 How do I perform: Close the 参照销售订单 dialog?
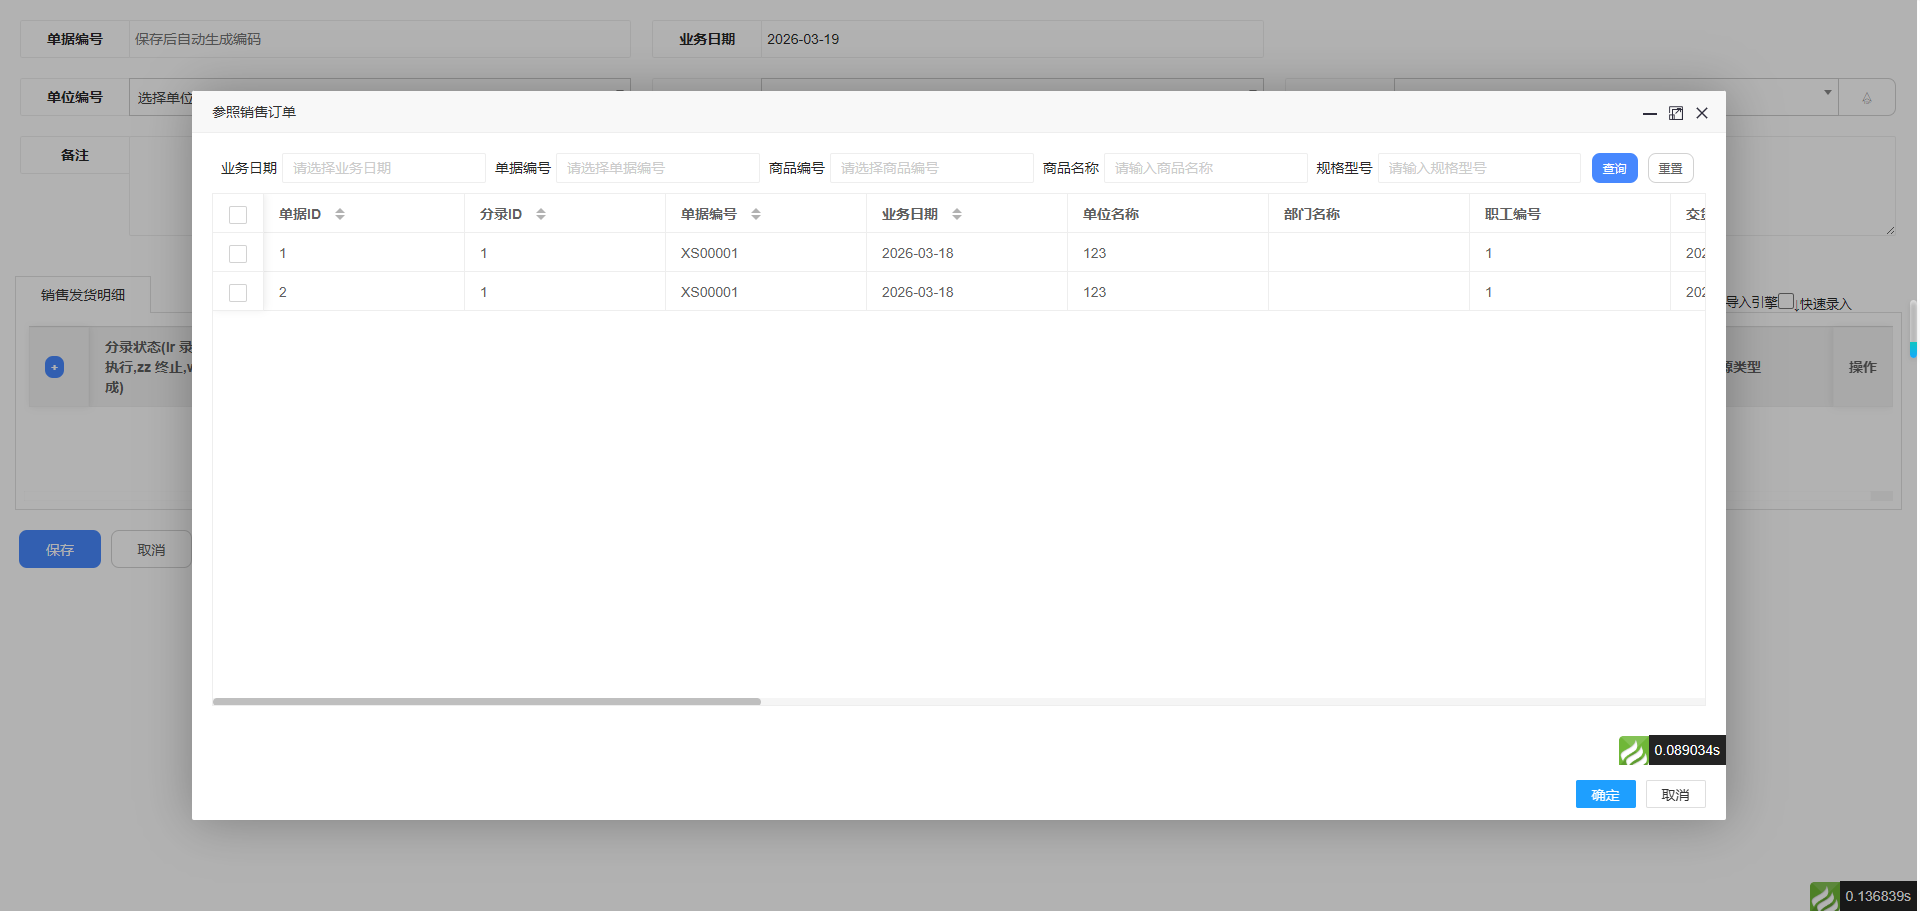[1702, 113]
